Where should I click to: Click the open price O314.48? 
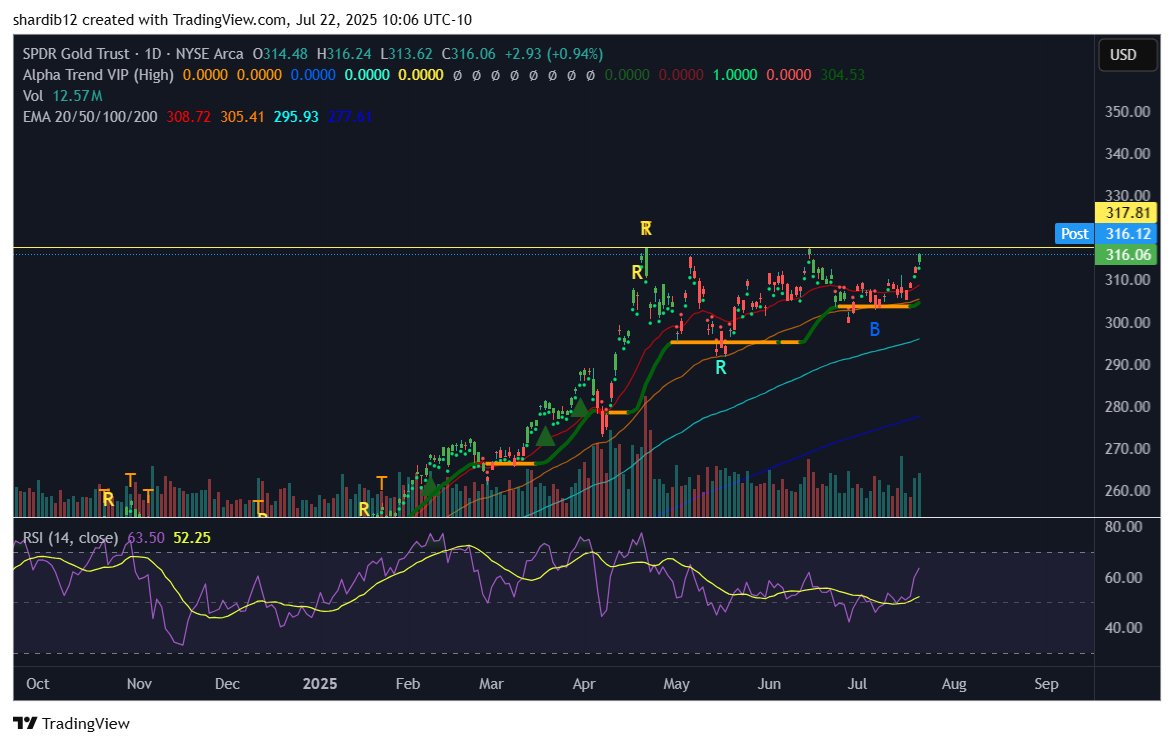point(280,54)
